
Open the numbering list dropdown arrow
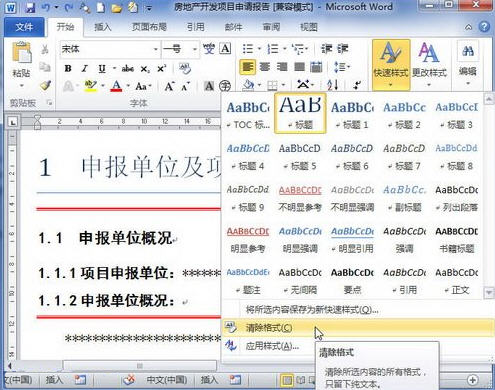pos(285,49)
